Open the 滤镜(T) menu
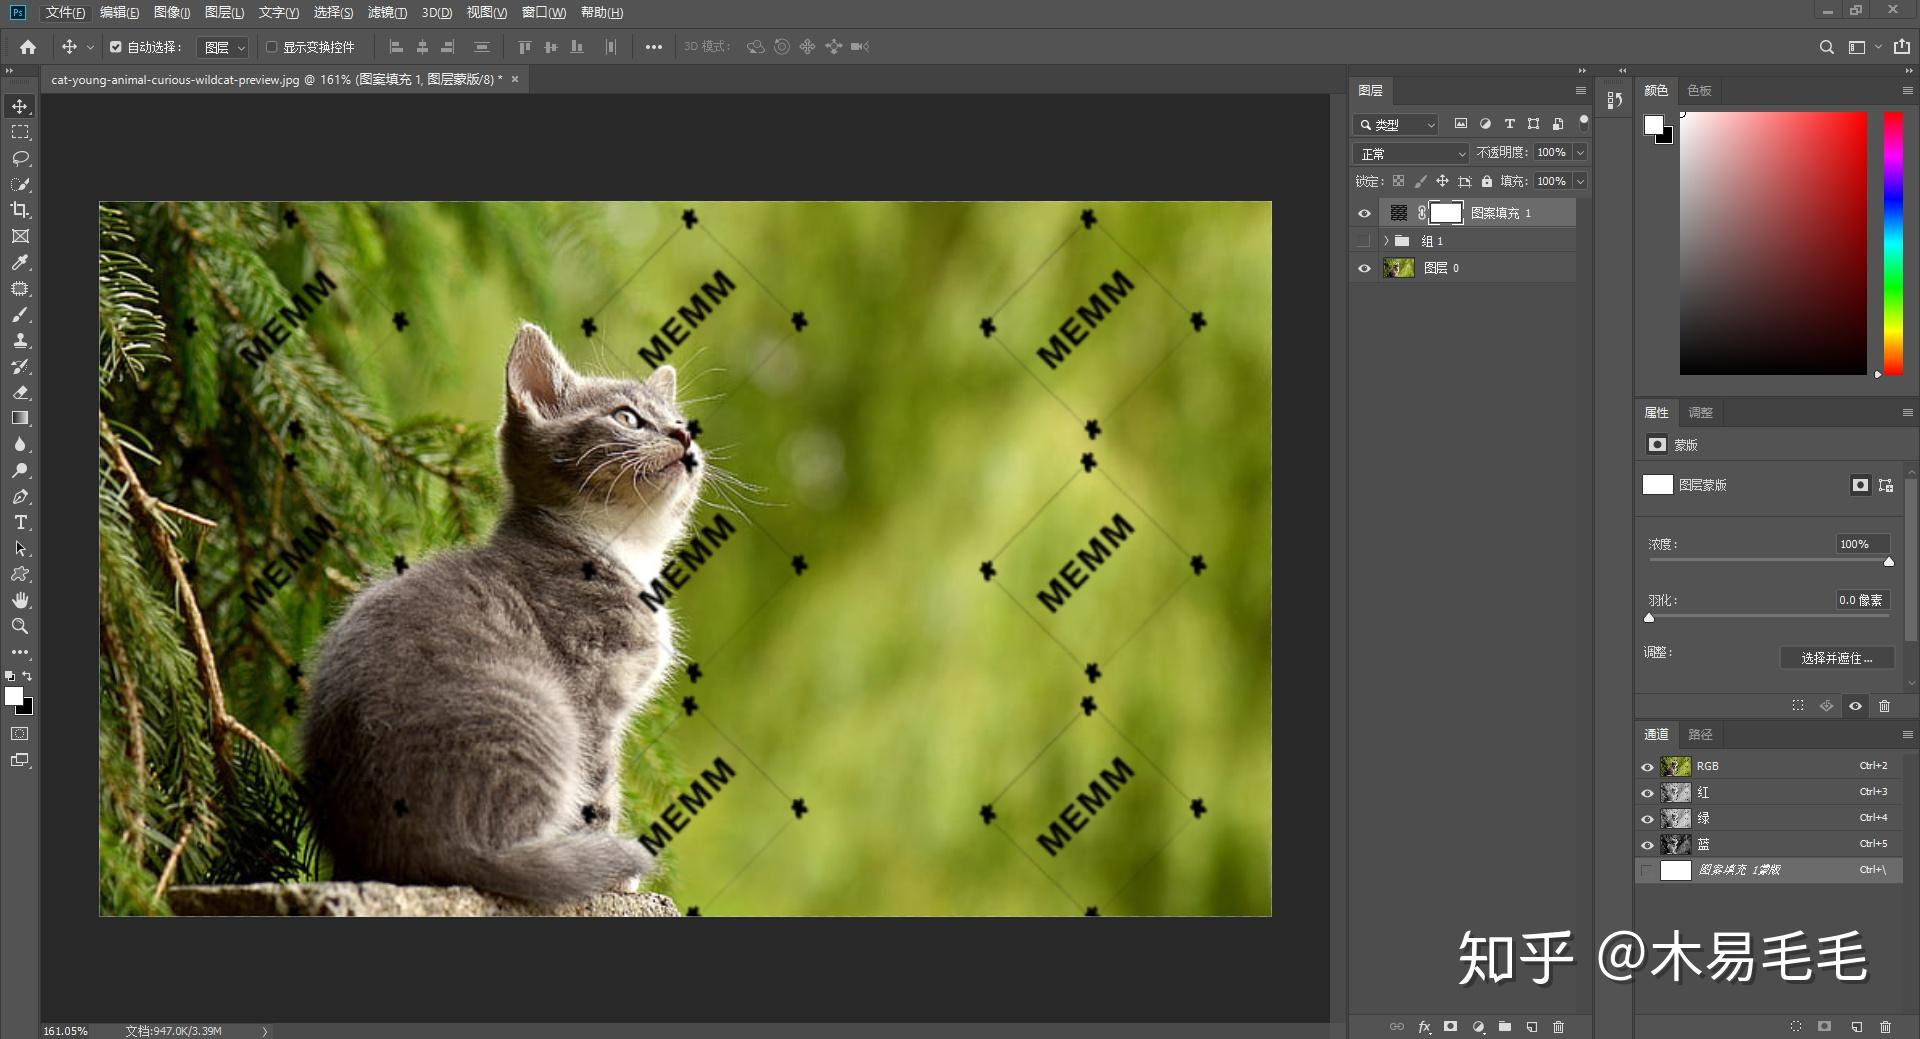1920x1039 pixels. (x=387, y=13)
